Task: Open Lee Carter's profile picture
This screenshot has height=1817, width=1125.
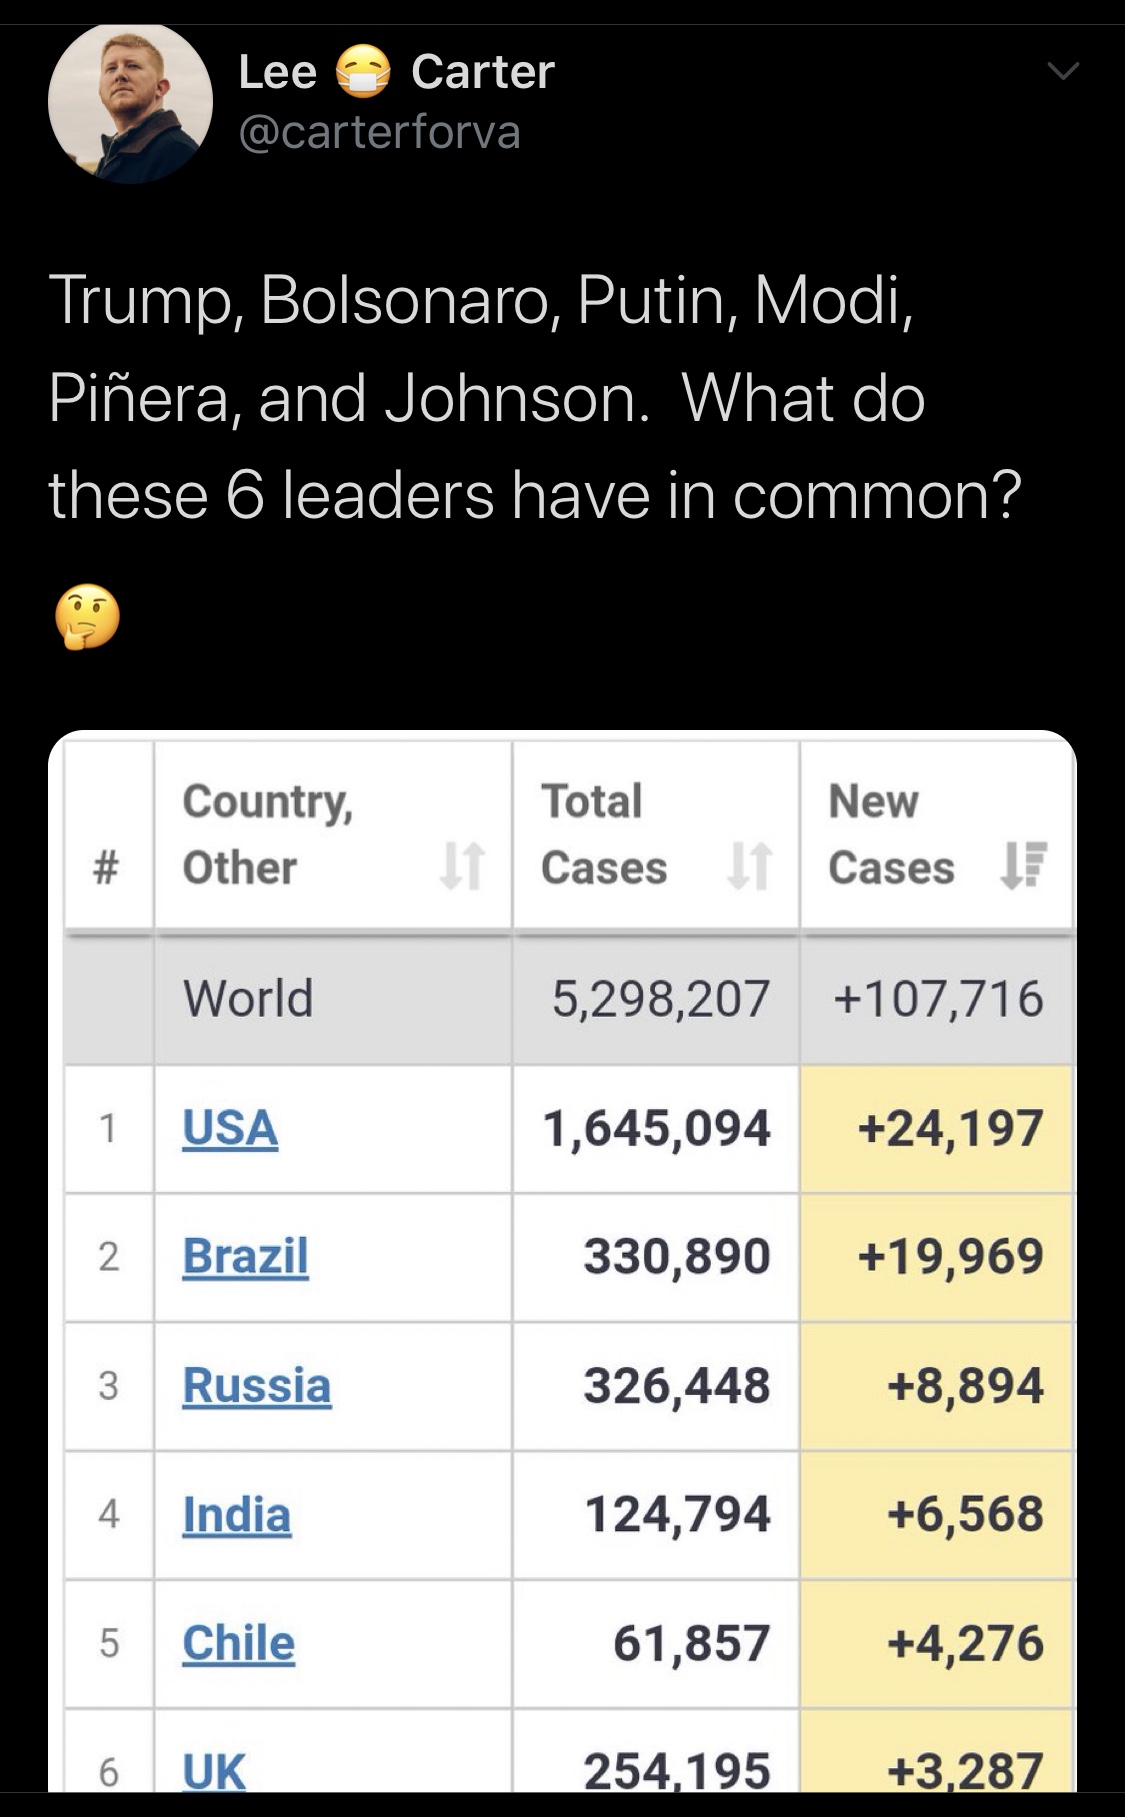Action: click(130, 102)
